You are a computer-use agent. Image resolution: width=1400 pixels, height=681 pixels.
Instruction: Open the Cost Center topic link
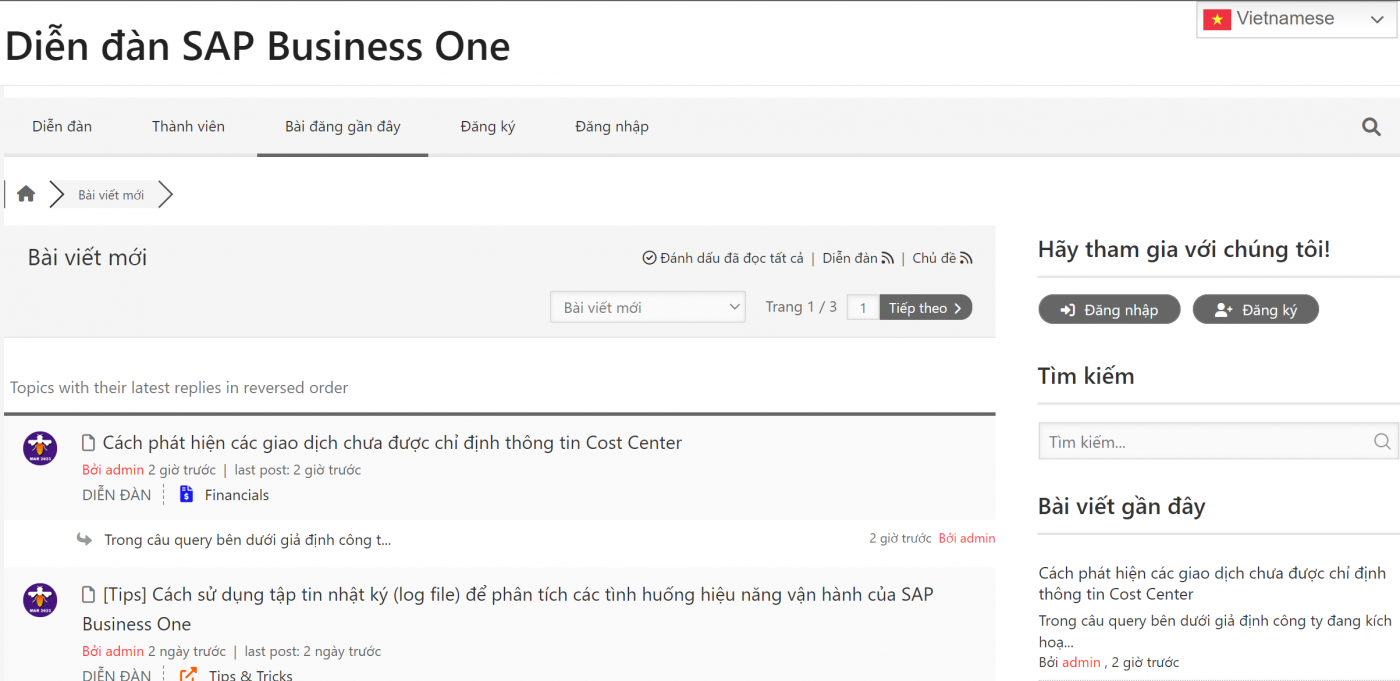[x=390, y=442]
